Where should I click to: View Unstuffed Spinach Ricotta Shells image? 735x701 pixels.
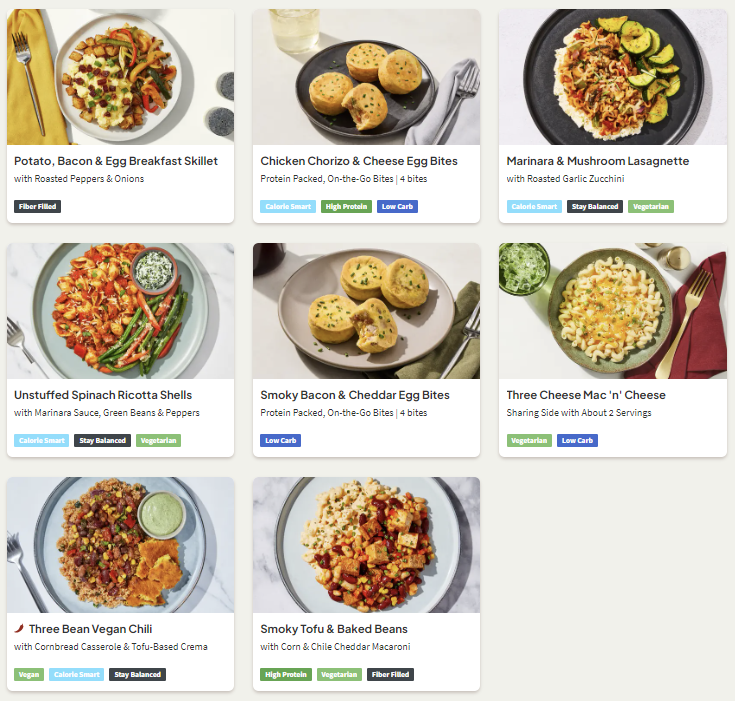120,311
